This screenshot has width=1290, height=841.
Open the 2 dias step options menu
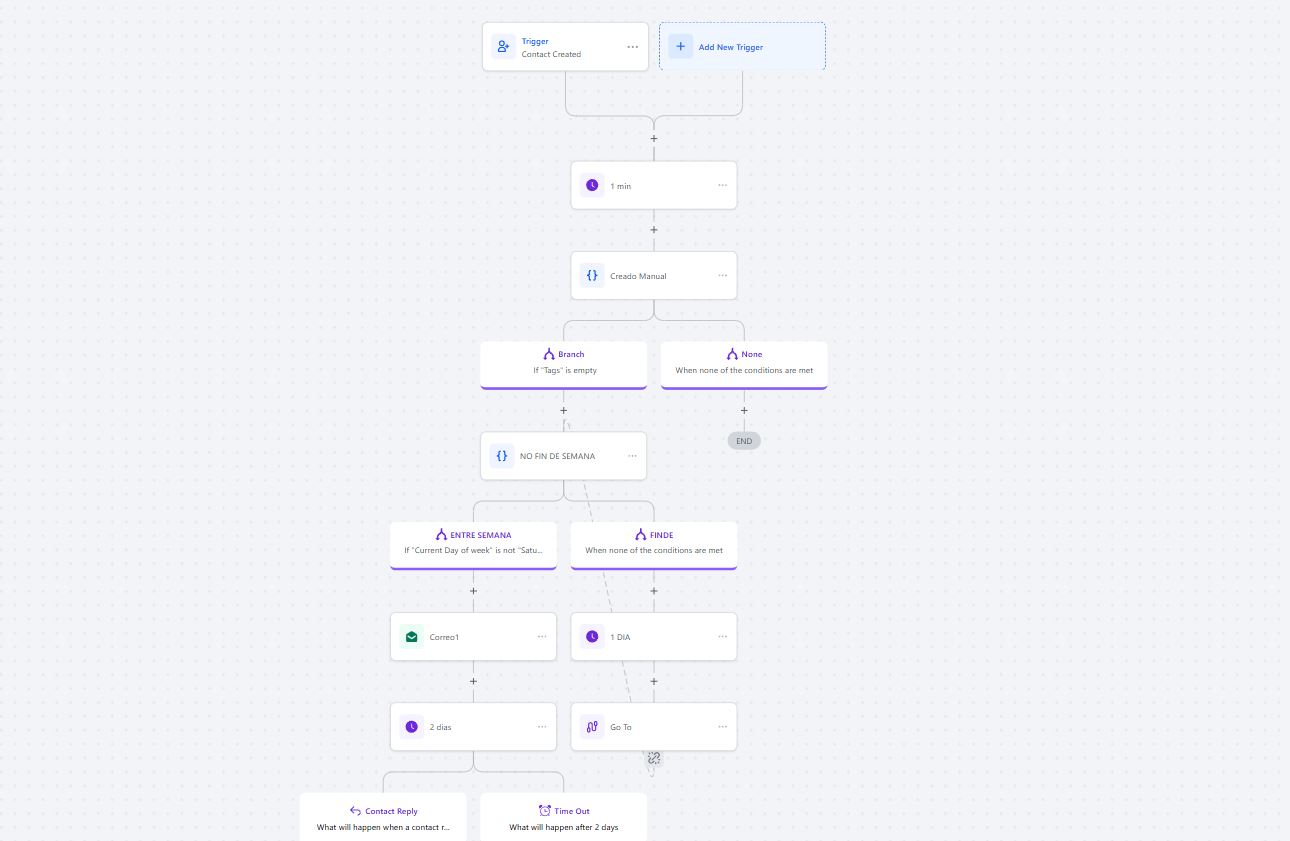click(x=542, y=727)
